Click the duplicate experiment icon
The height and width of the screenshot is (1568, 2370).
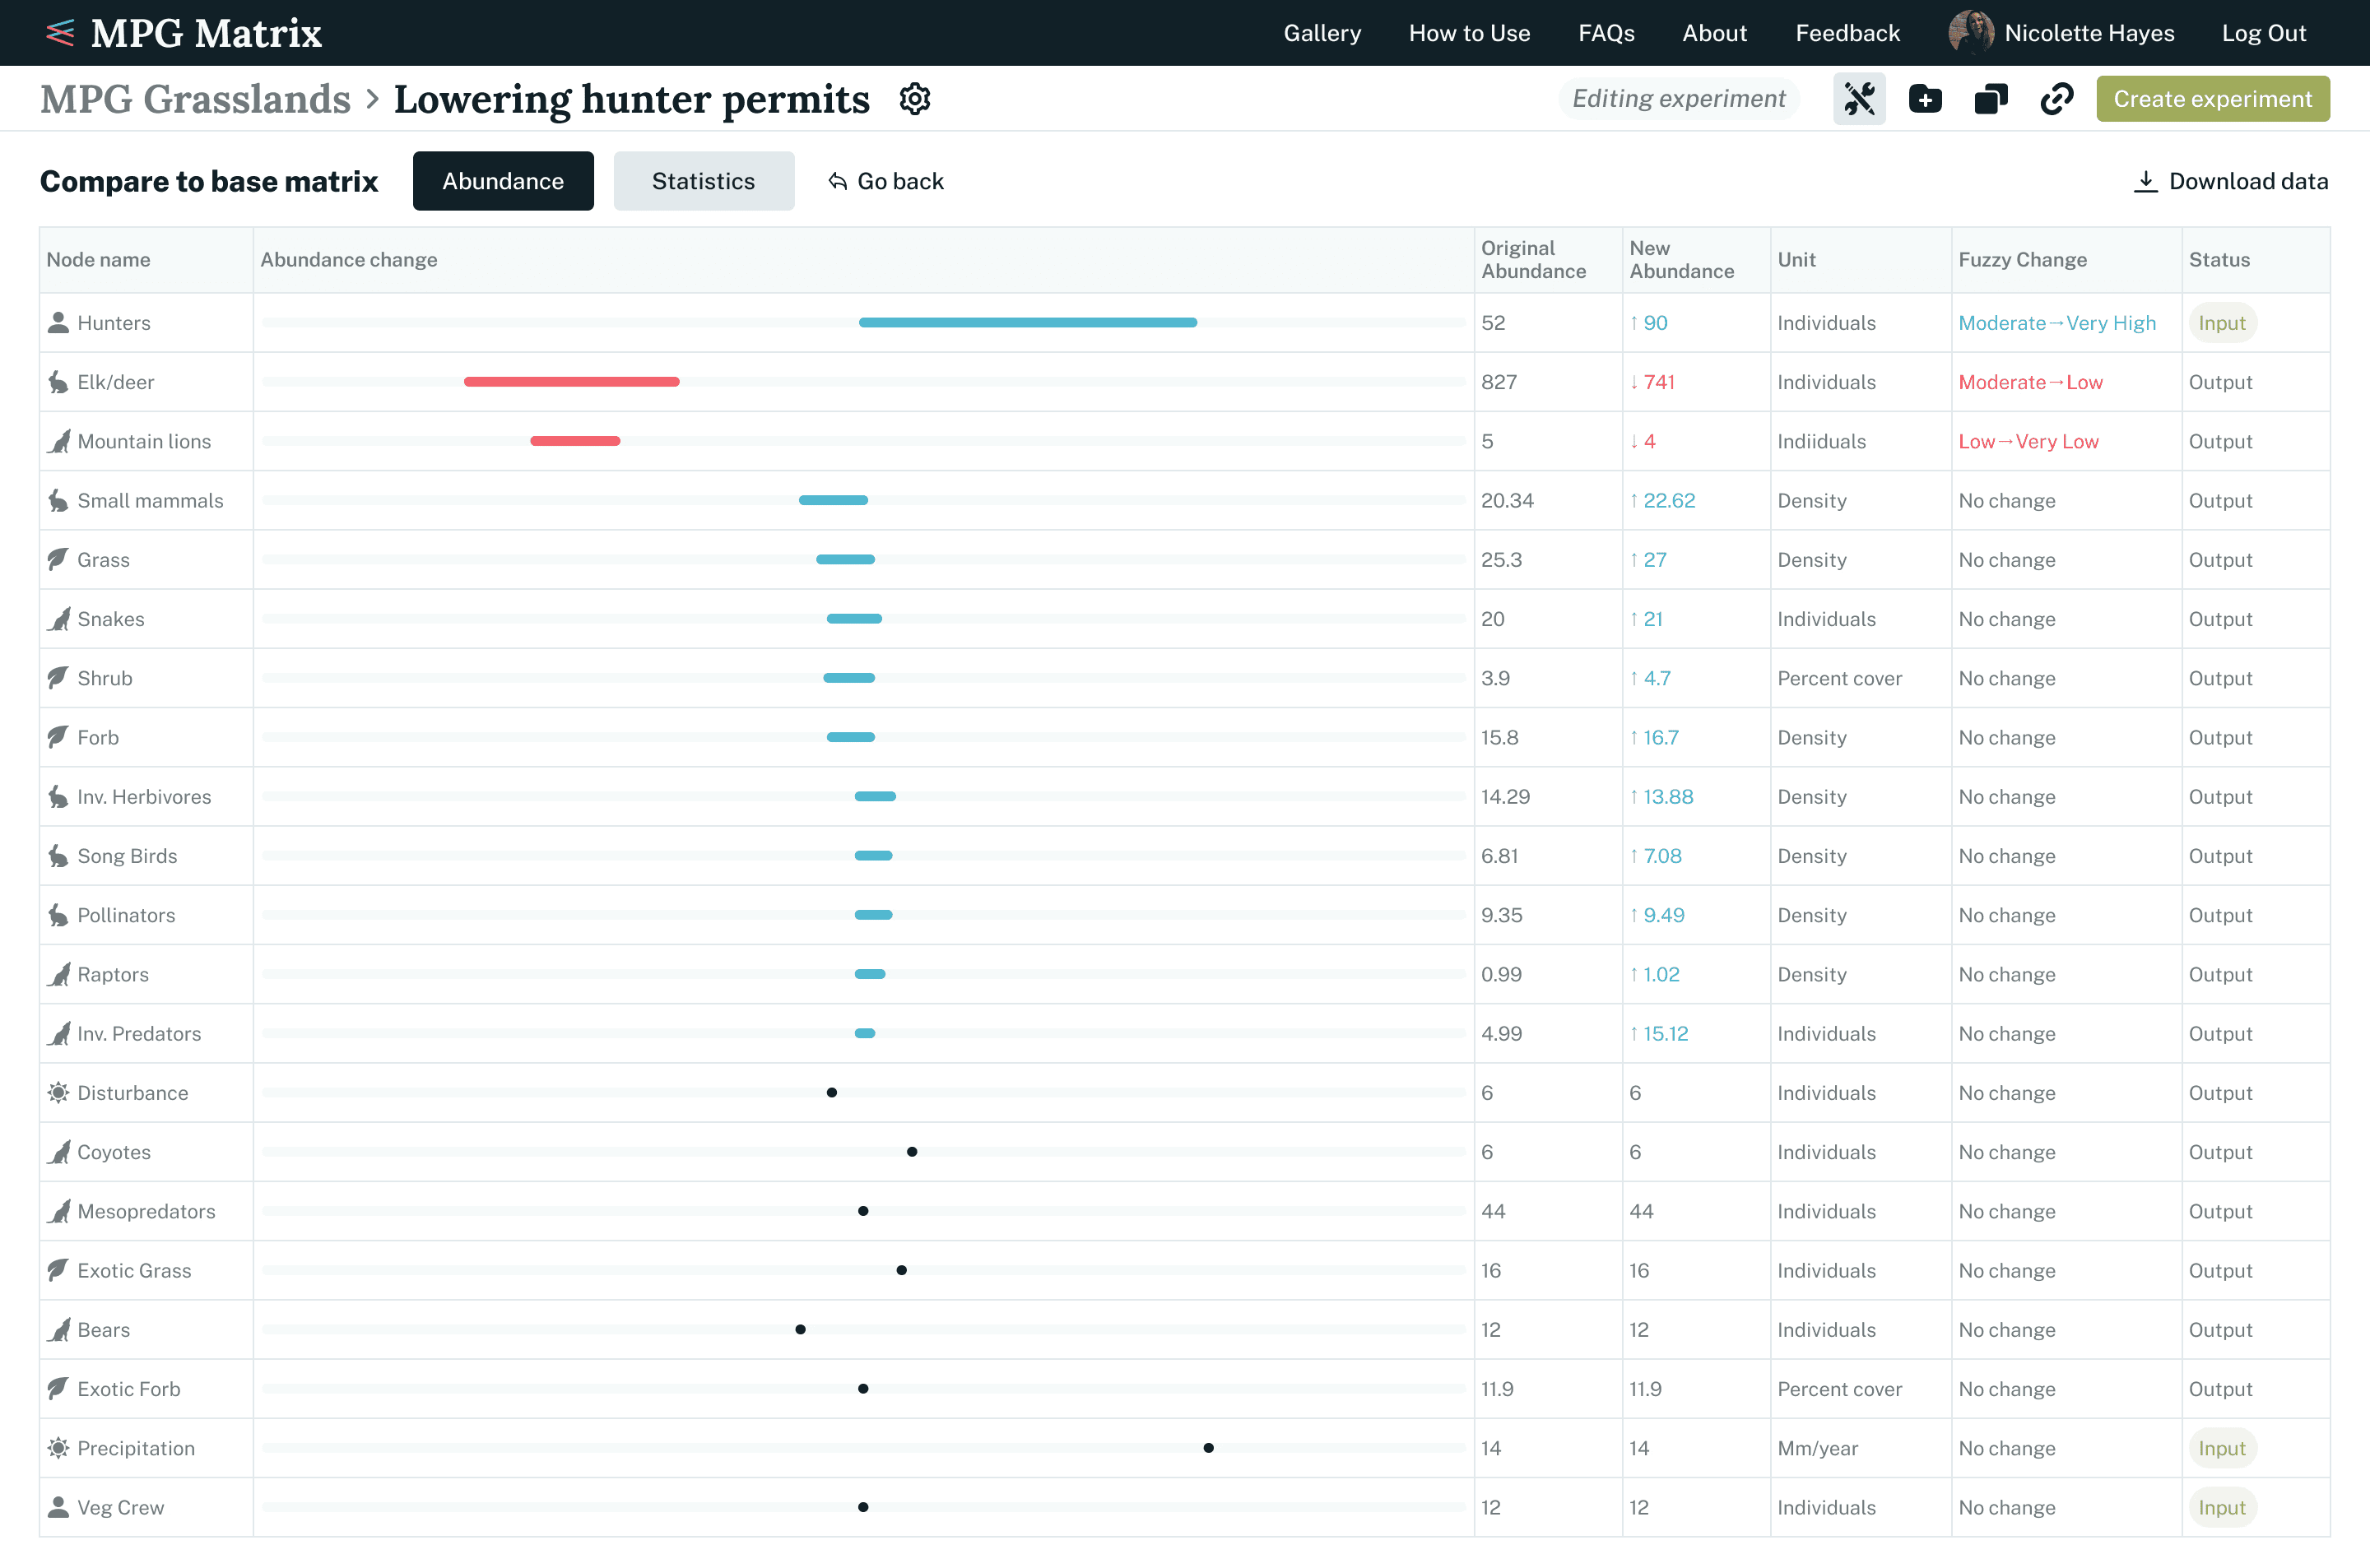[x=1990, y=99]
